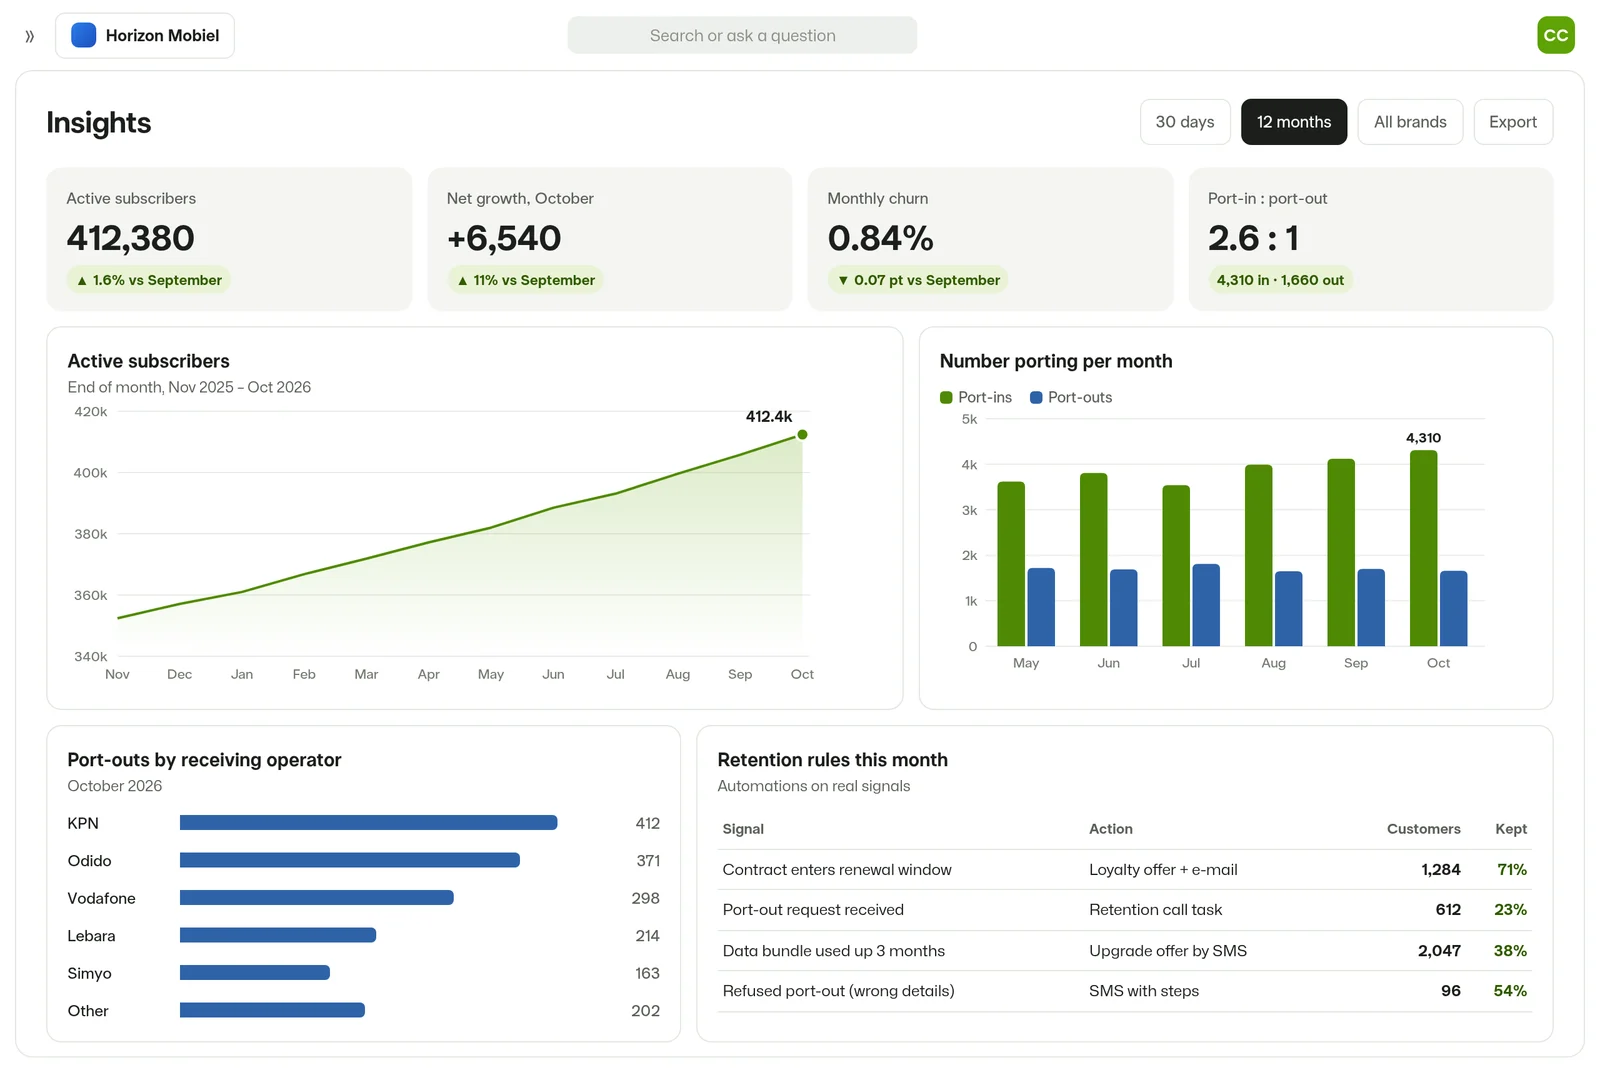
Task: Click the Simyo port-outs bar
Action: click(x=255, y=973)
